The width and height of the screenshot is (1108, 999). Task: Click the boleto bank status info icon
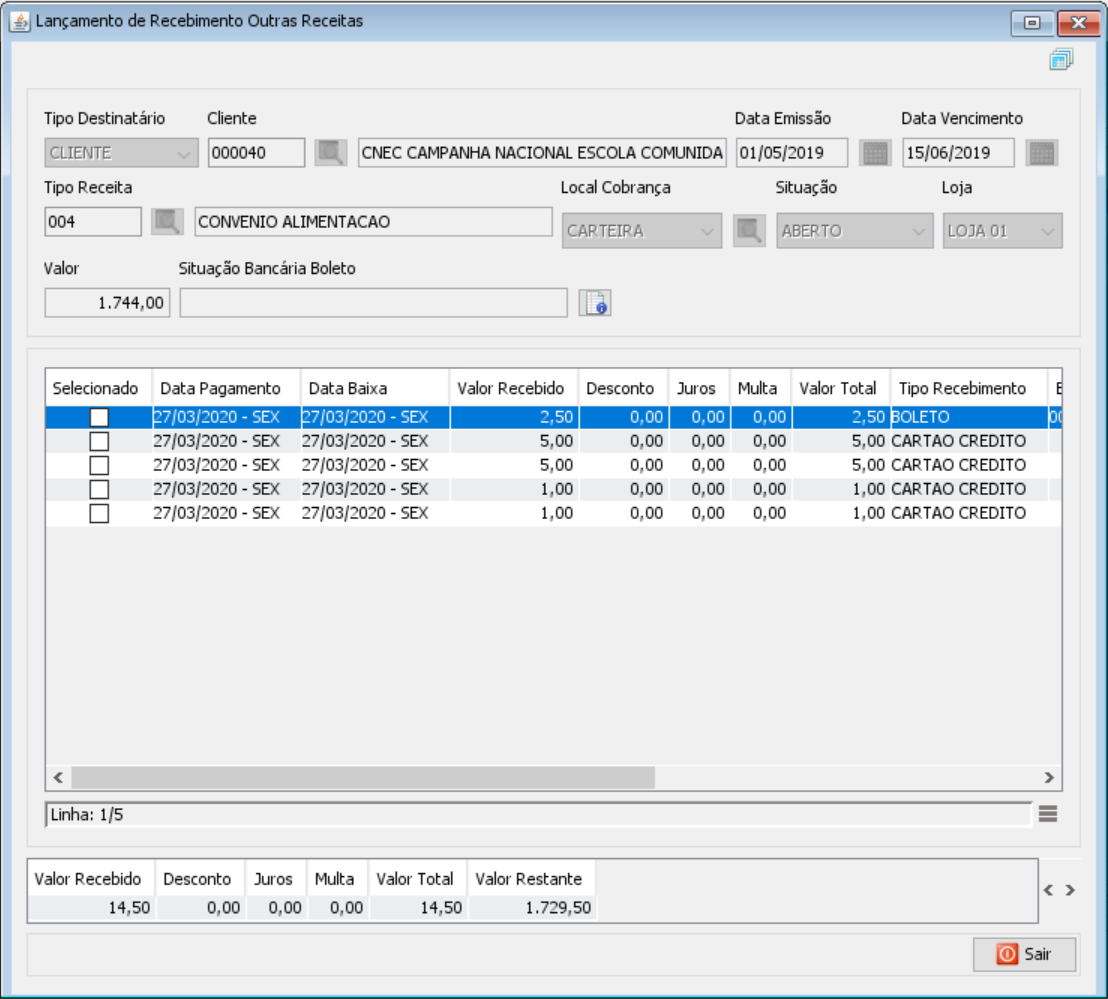pyautogui.click(x=595, y=302)
